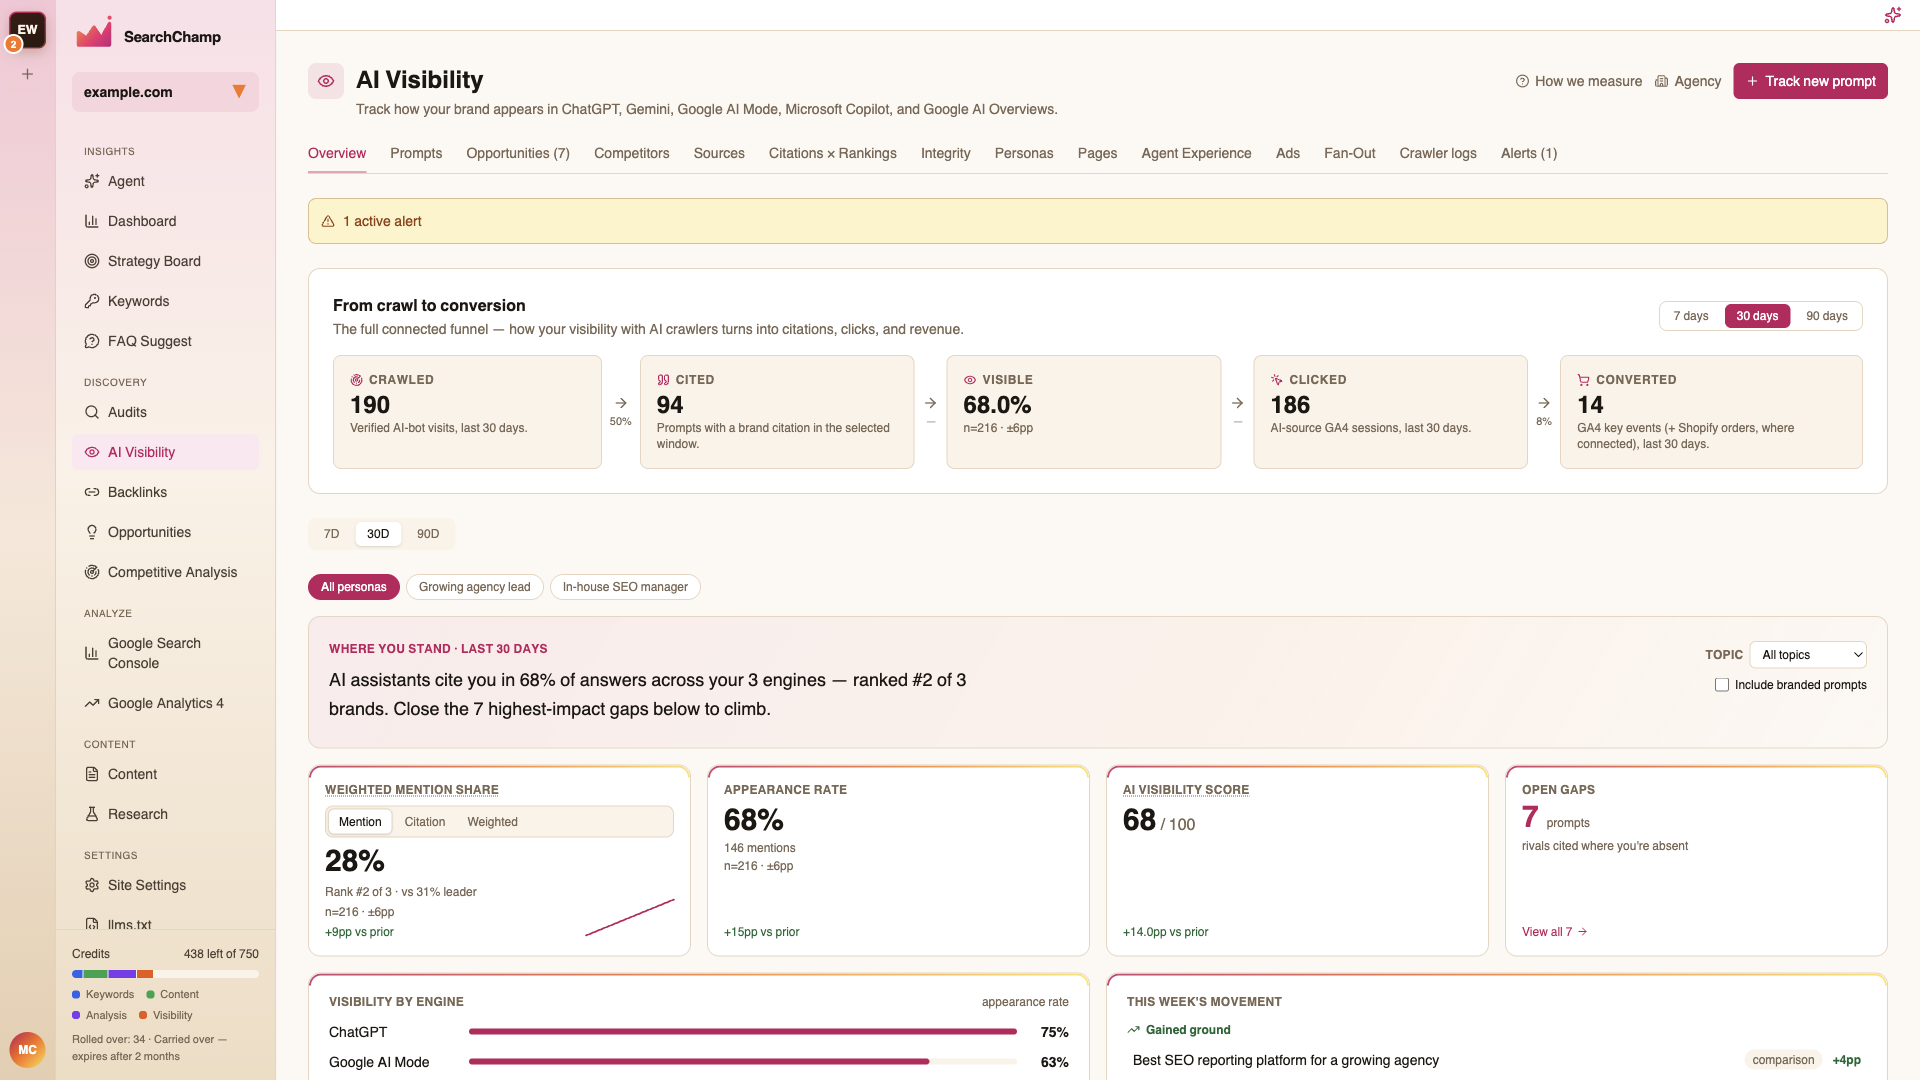Click the Clicked funnel card
This screenshot has width=1920, height=1080.
tap(1390, 412)
